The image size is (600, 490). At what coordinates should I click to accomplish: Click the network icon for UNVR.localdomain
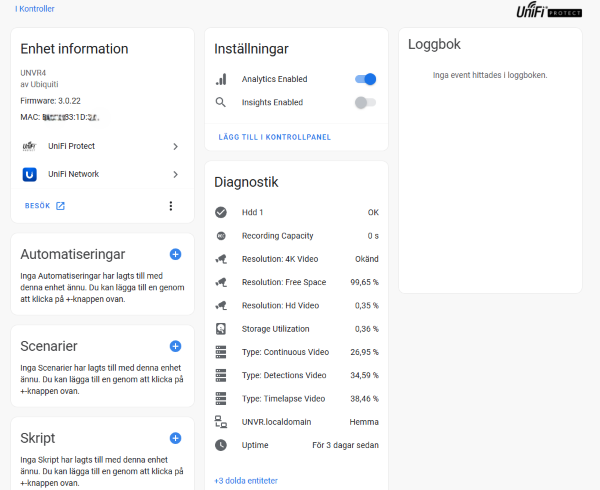pos(221,422)
